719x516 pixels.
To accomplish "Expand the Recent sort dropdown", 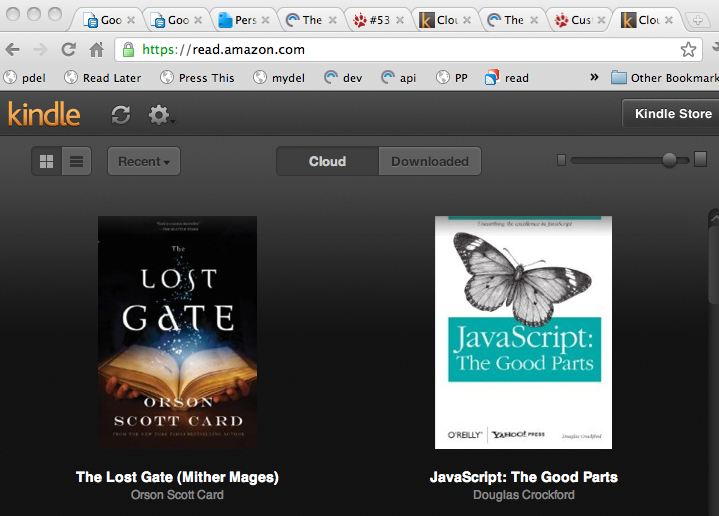I will click(x=143, y=161).
